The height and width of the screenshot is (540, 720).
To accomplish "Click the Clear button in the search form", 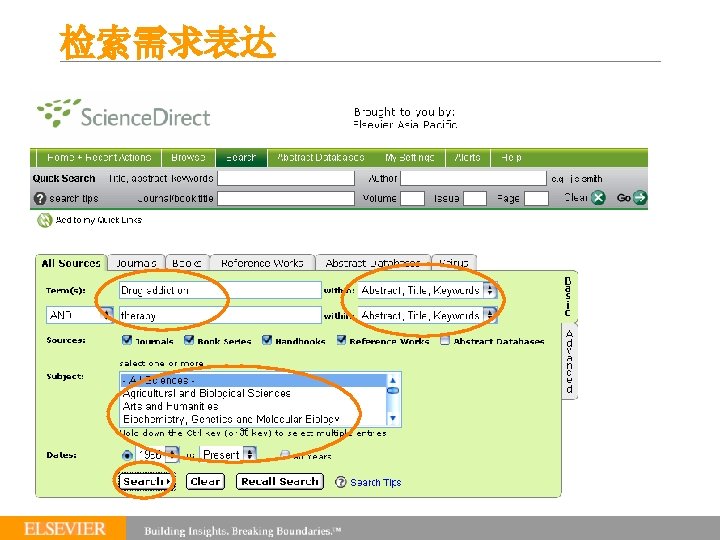I will pos(205,481).
